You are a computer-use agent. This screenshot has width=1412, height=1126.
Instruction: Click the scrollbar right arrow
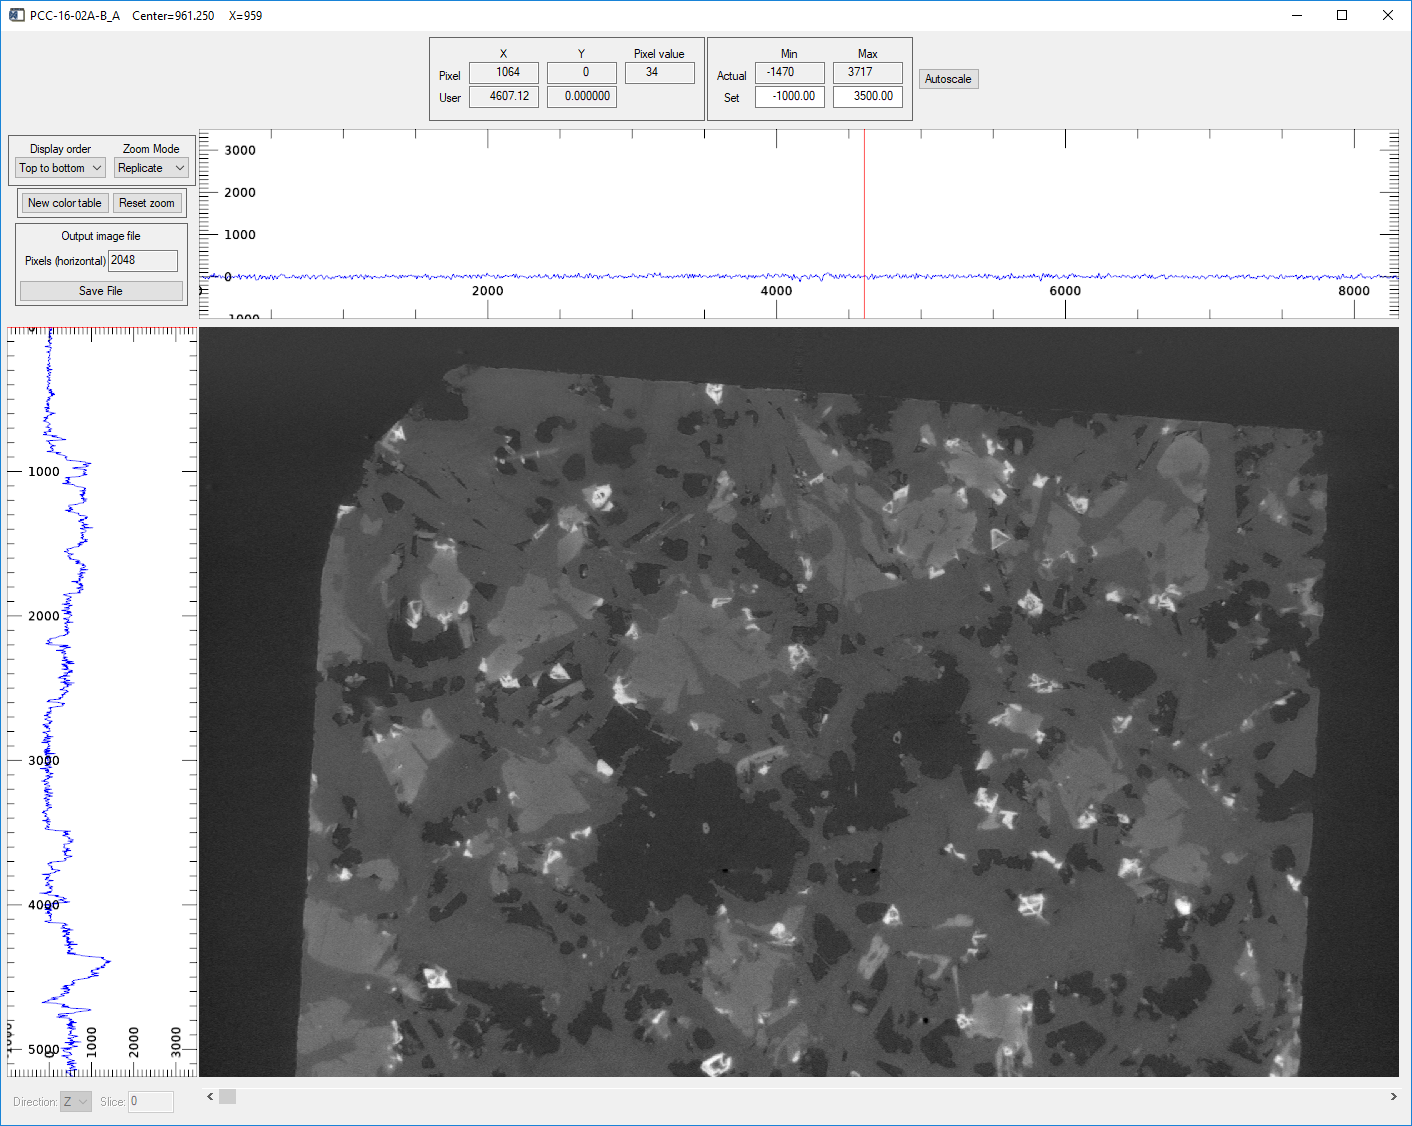pos(1393,1097)
